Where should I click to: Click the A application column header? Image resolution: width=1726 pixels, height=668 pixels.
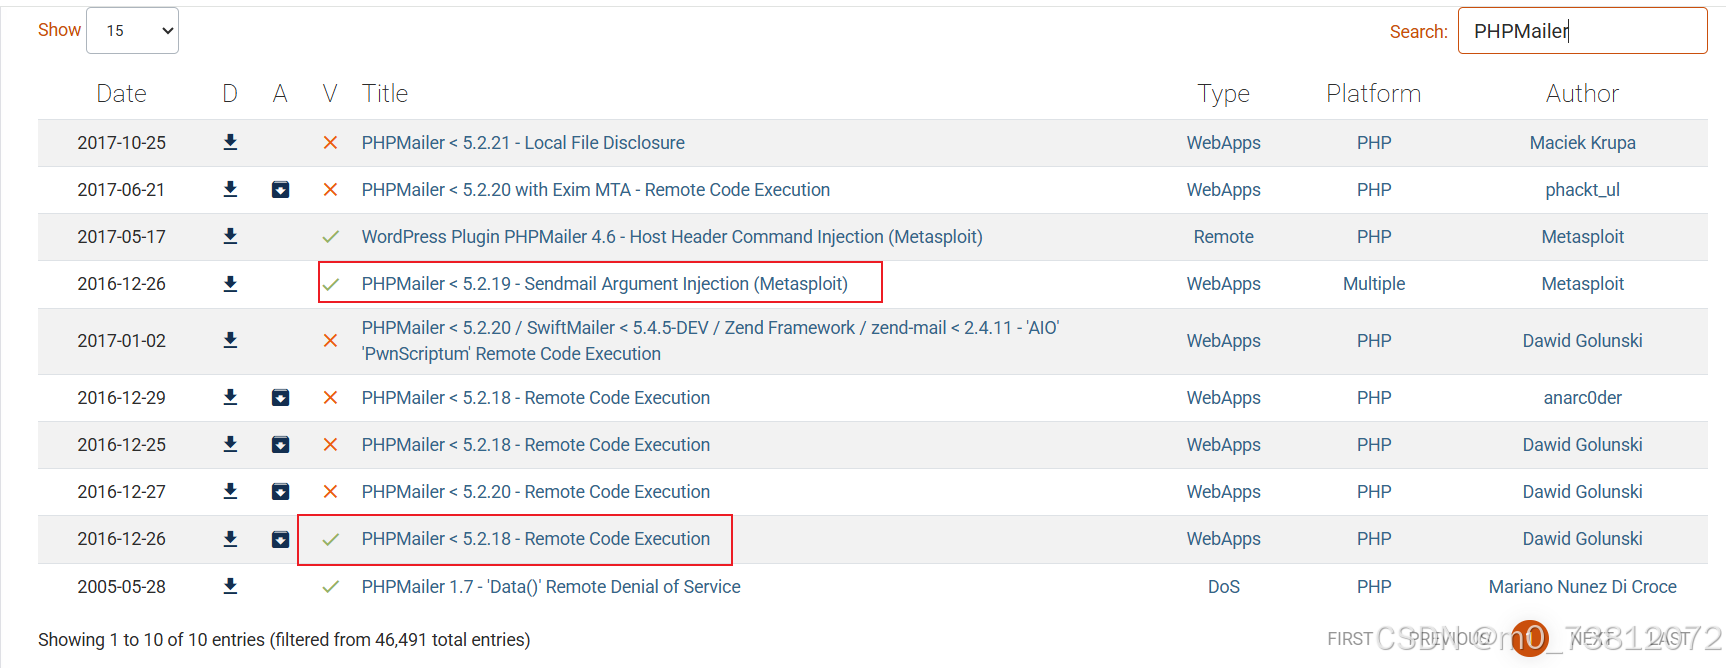pyautogui.click(x=280, y=93)
